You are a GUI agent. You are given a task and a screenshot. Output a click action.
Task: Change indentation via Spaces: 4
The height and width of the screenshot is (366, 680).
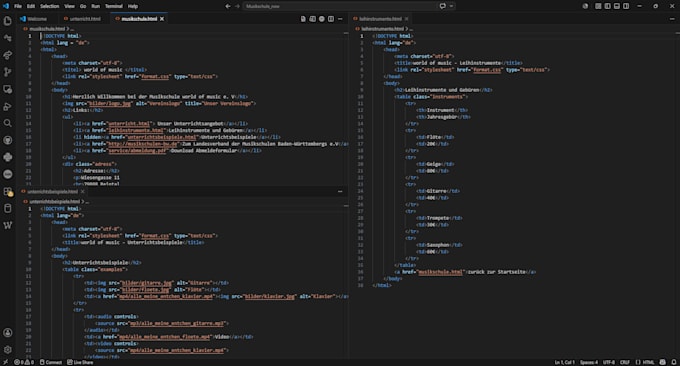pos(588,362)
